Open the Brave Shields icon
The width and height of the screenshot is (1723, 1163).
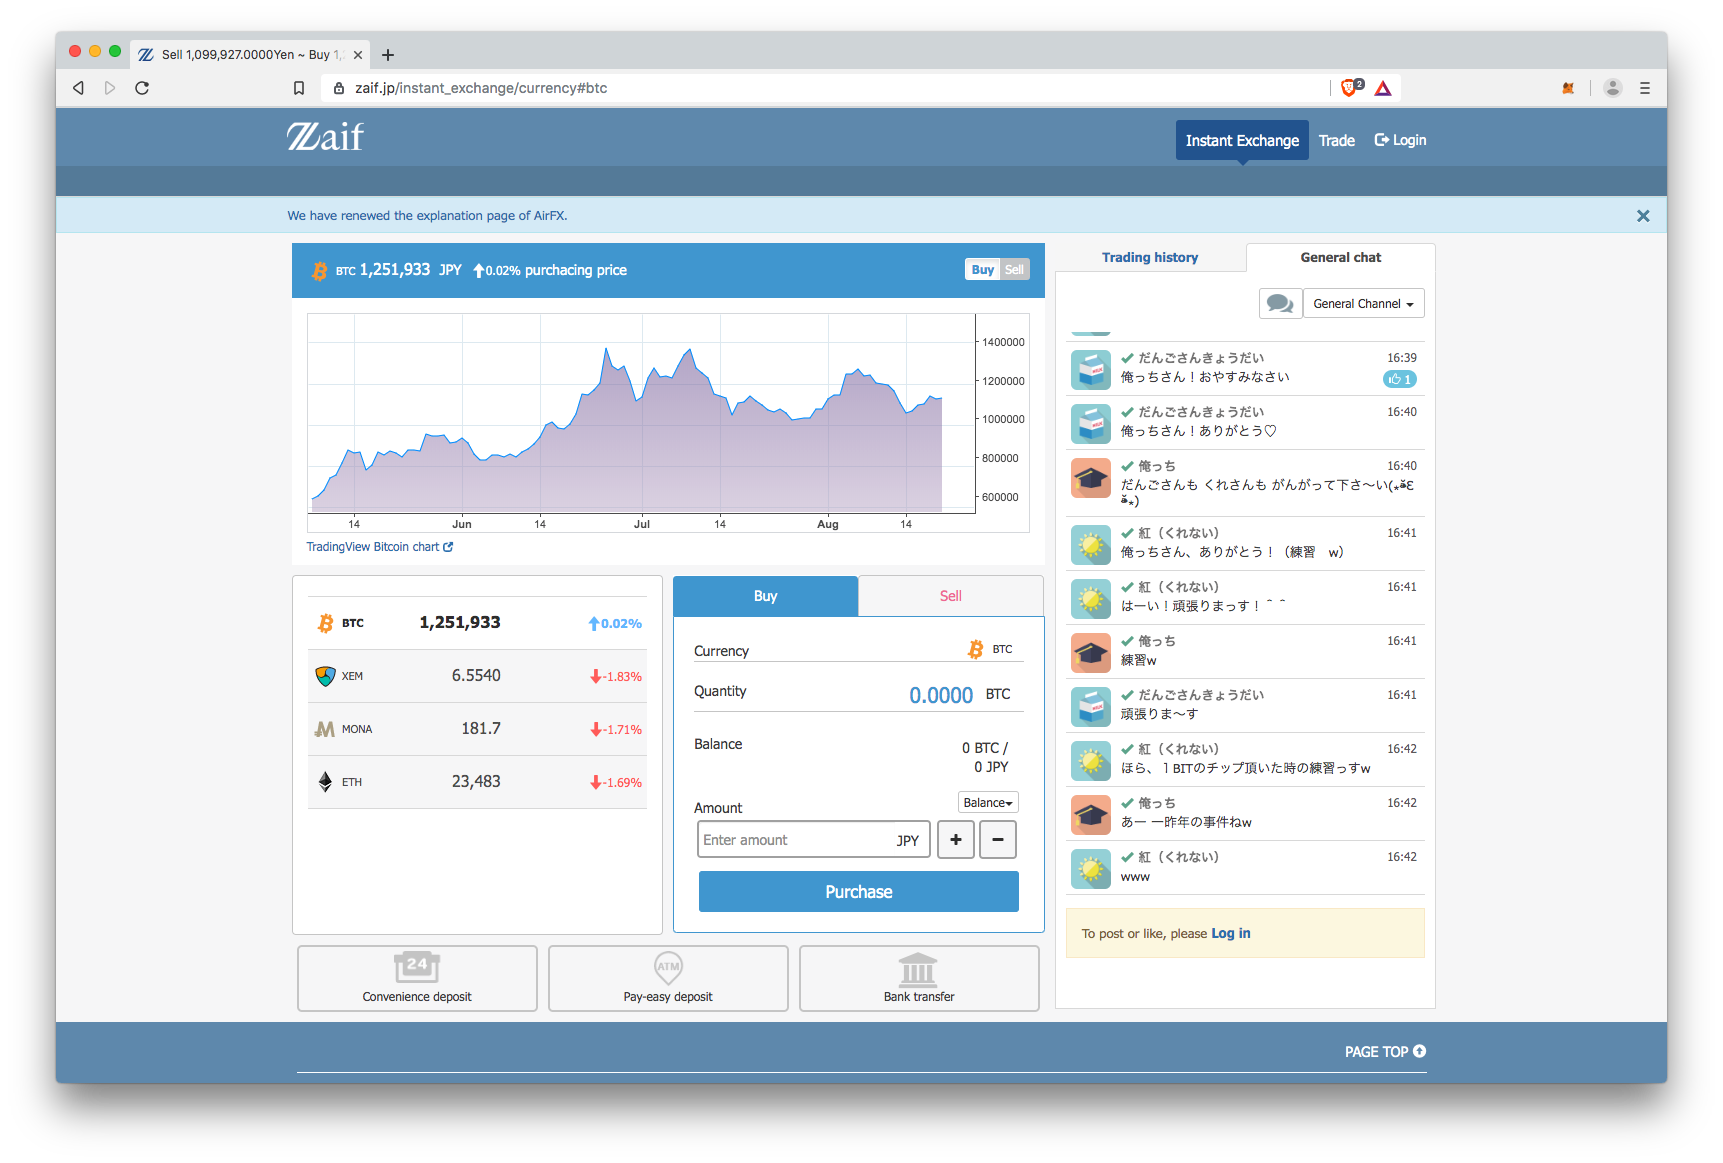coord(1351,88)
